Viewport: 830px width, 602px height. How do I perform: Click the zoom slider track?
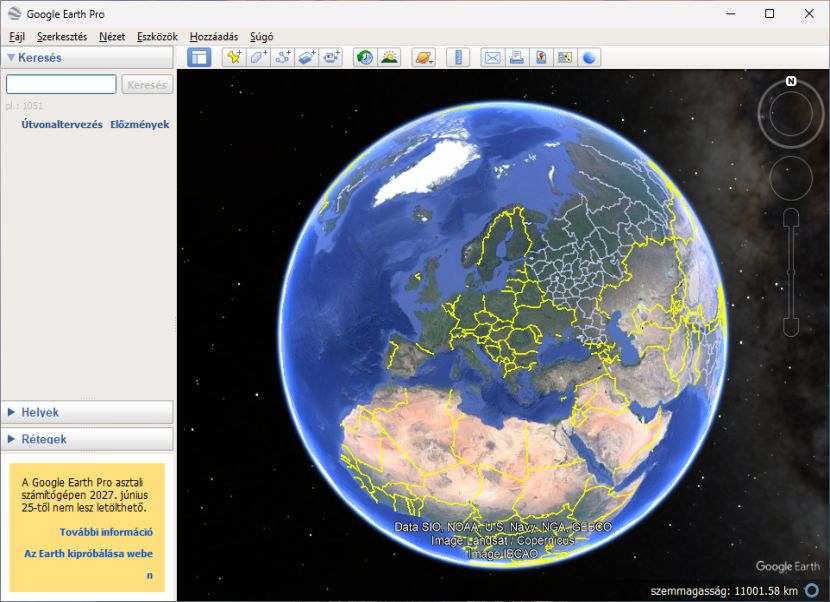click(791, 273)
